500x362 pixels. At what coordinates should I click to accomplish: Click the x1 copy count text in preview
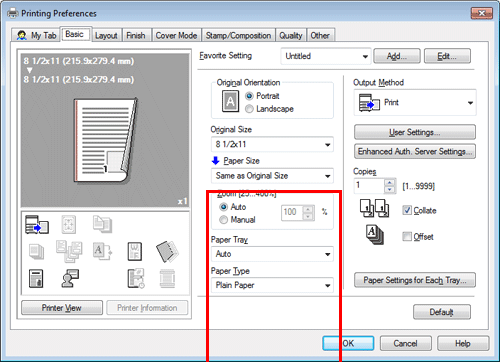tap(182, 201)
